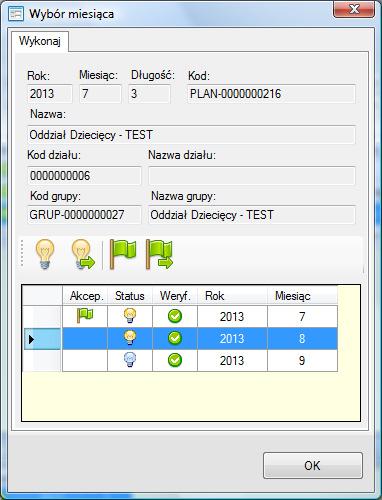Select the row selector with the arrow marker
The image size is (382, 500).
pyautogui.click(x=42, y=339)
